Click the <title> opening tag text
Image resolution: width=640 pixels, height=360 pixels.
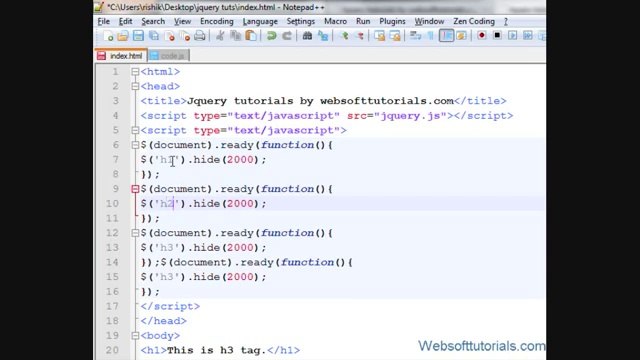click(x=164, y=101)
